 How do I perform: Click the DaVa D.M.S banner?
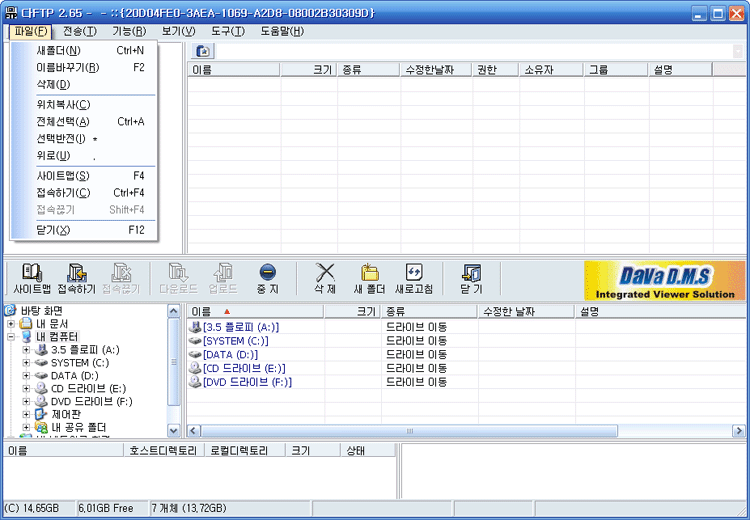click(x=665, y=280)
